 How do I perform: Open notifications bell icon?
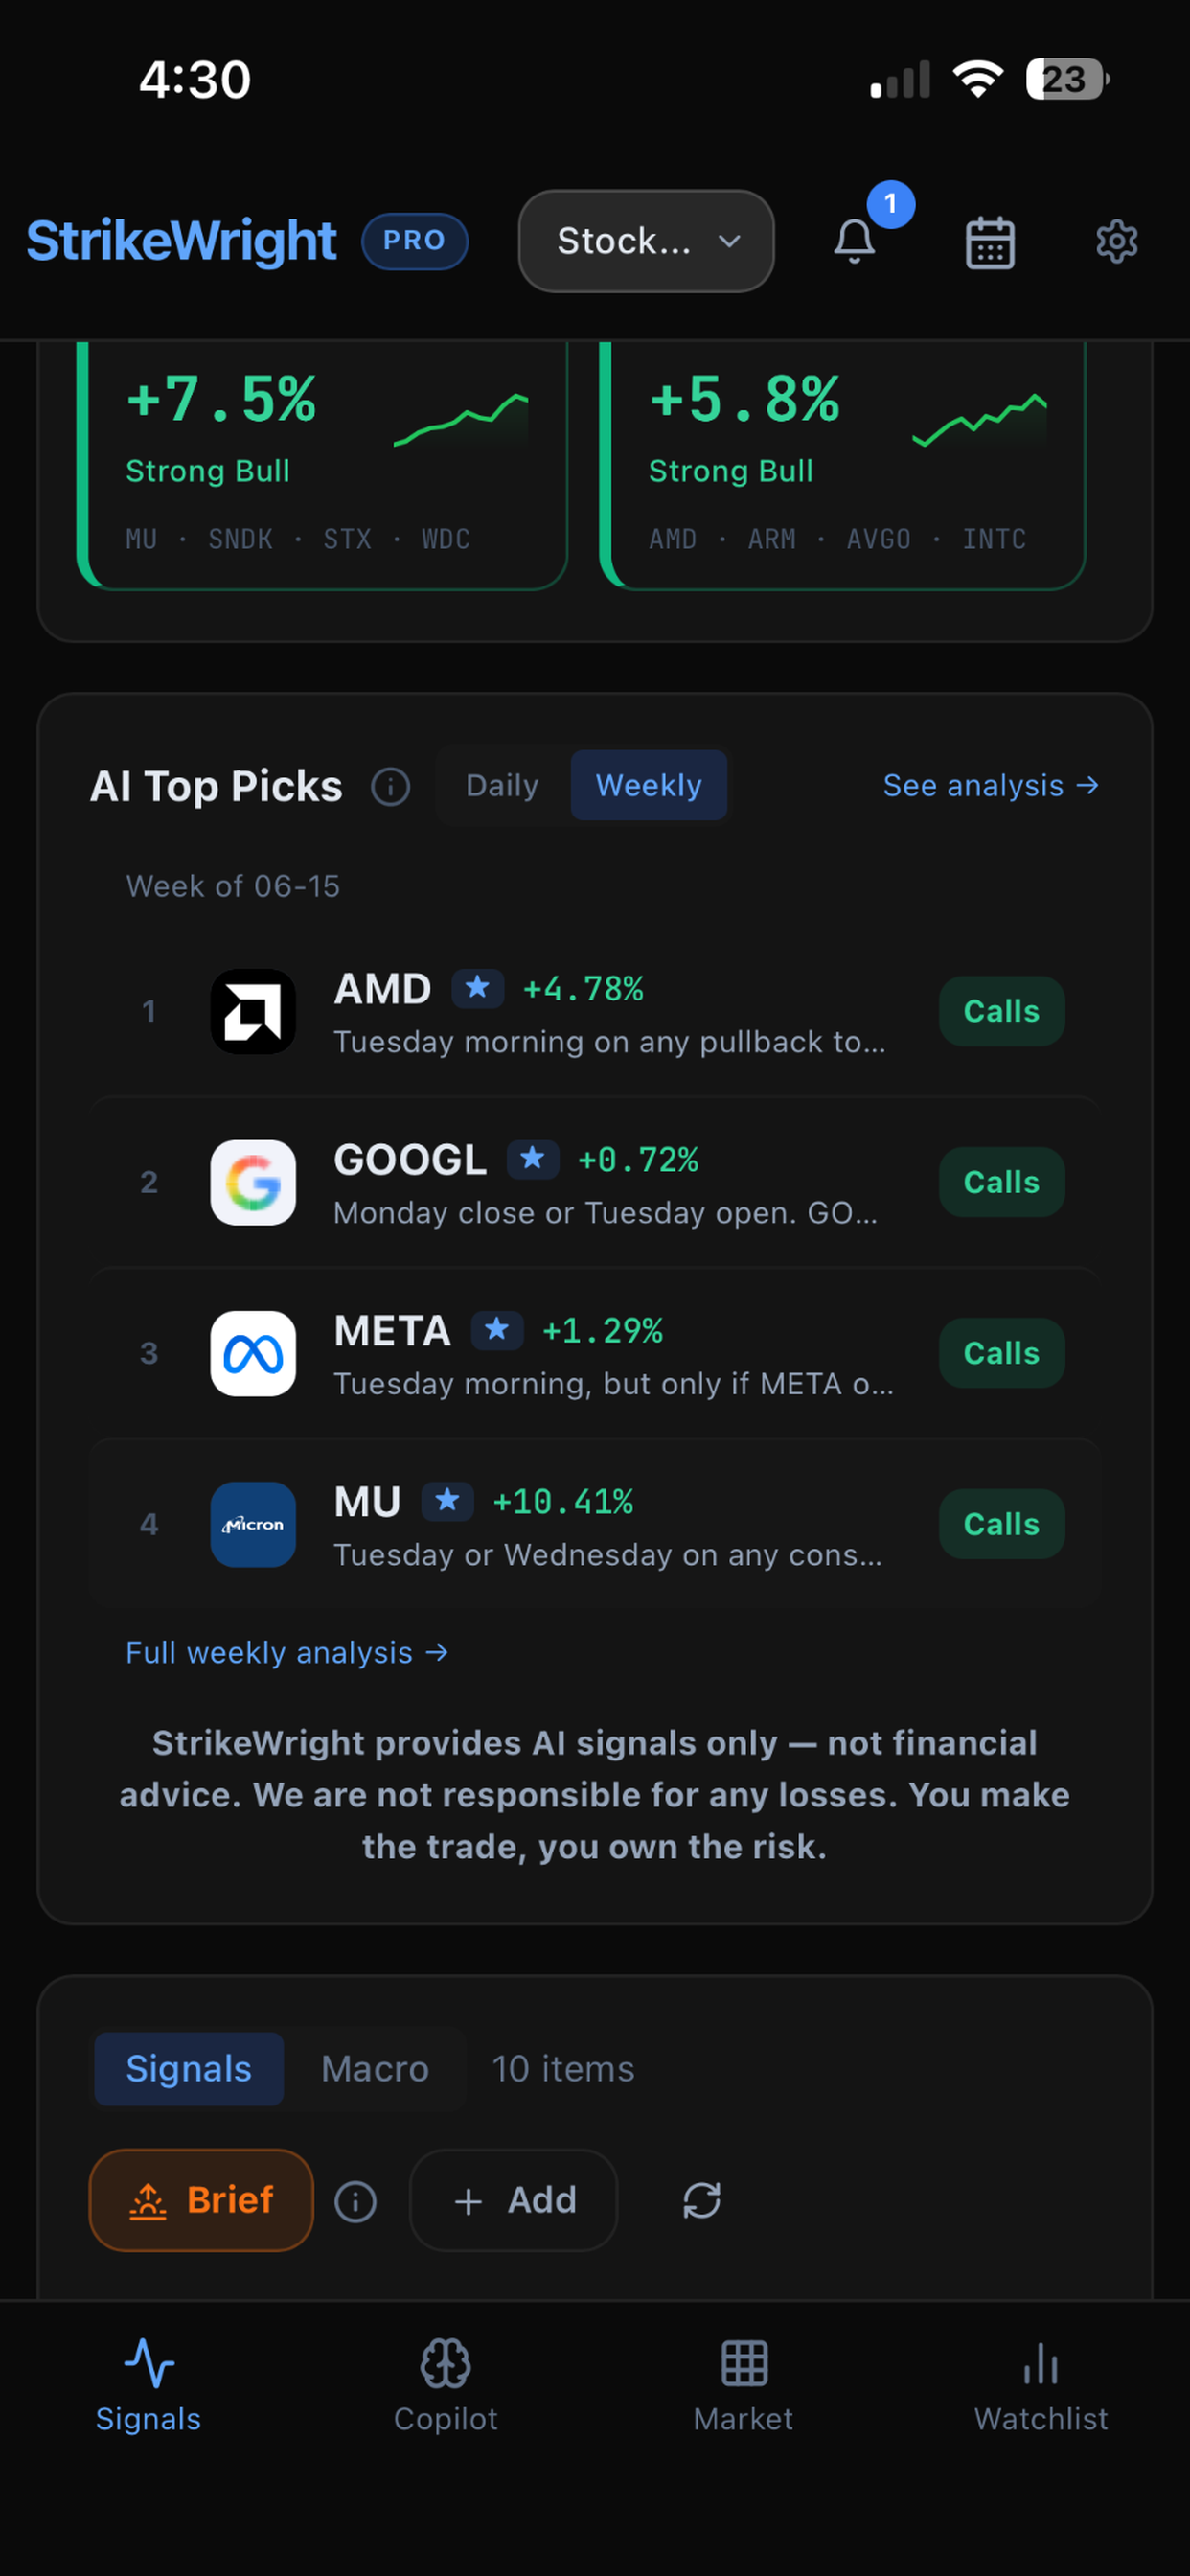(855, 241)
